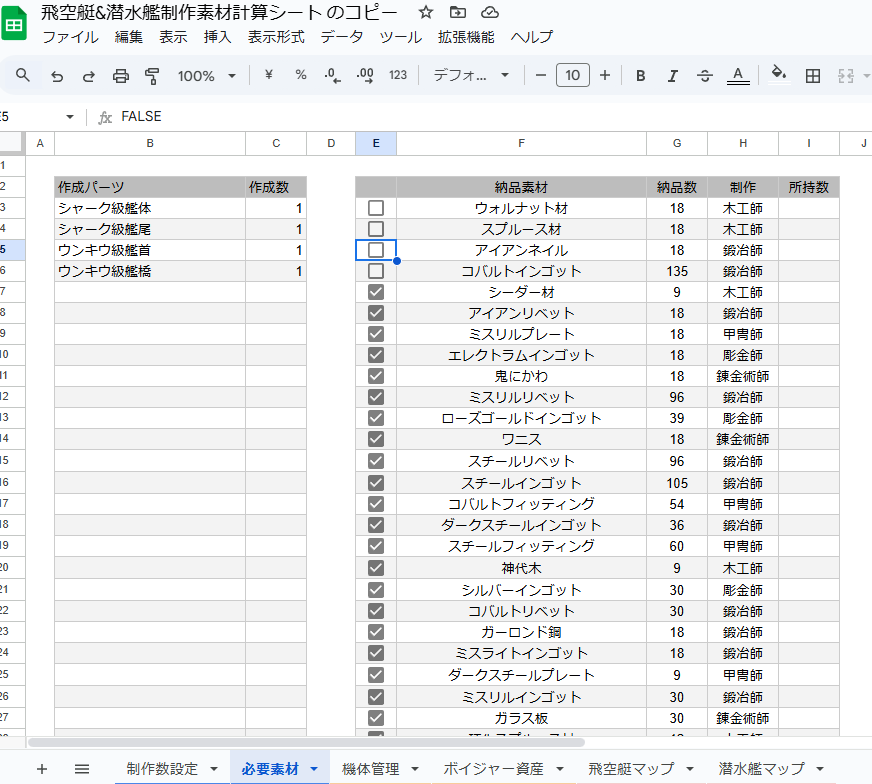Click the font size input field

pos(572,76)
